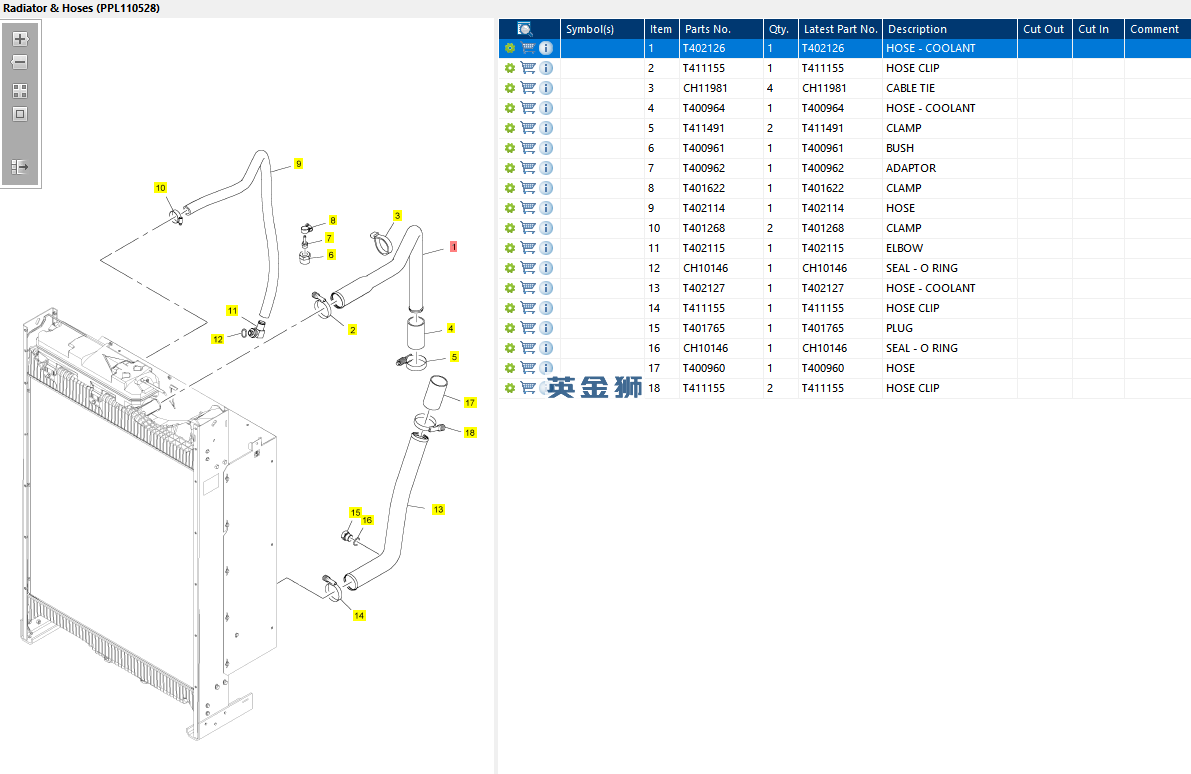1191x774 pixels.
Task: Select callout 12 on the diagram
Action: pos(218,339)
